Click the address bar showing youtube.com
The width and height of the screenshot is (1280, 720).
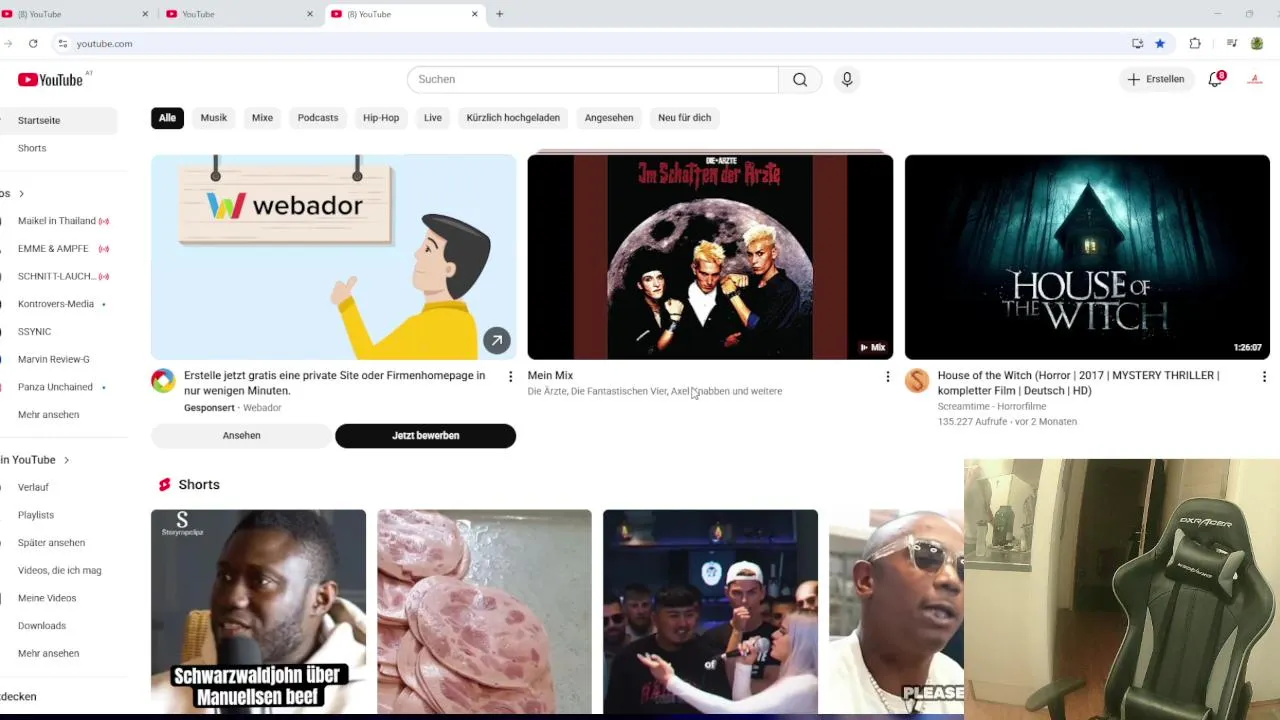[590, 44]
